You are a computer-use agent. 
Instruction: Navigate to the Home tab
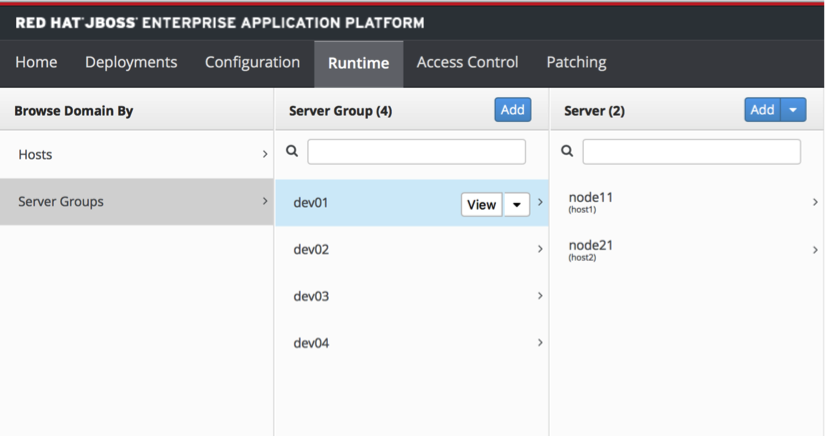pyautogui.click(x=36, y=62)
